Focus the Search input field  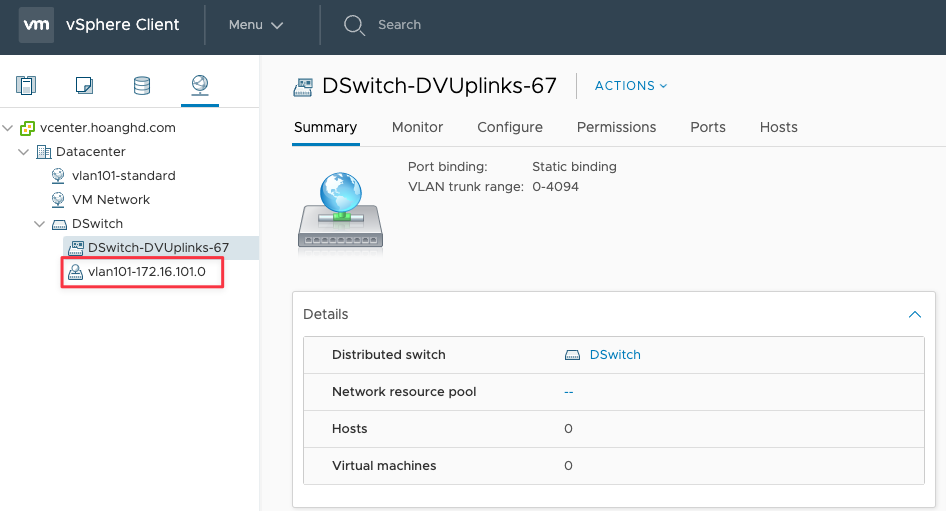coord(399,25)
